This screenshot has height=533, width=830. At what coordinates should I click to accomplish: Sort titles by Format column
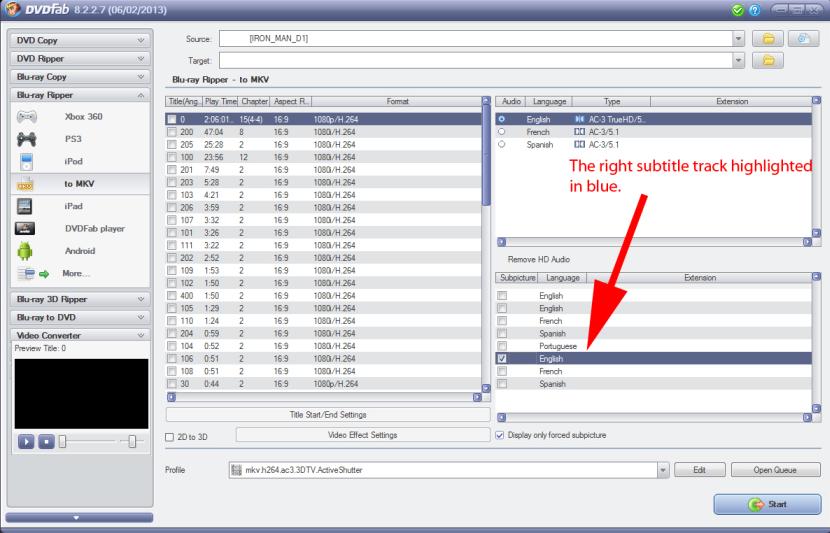(397, 101)
